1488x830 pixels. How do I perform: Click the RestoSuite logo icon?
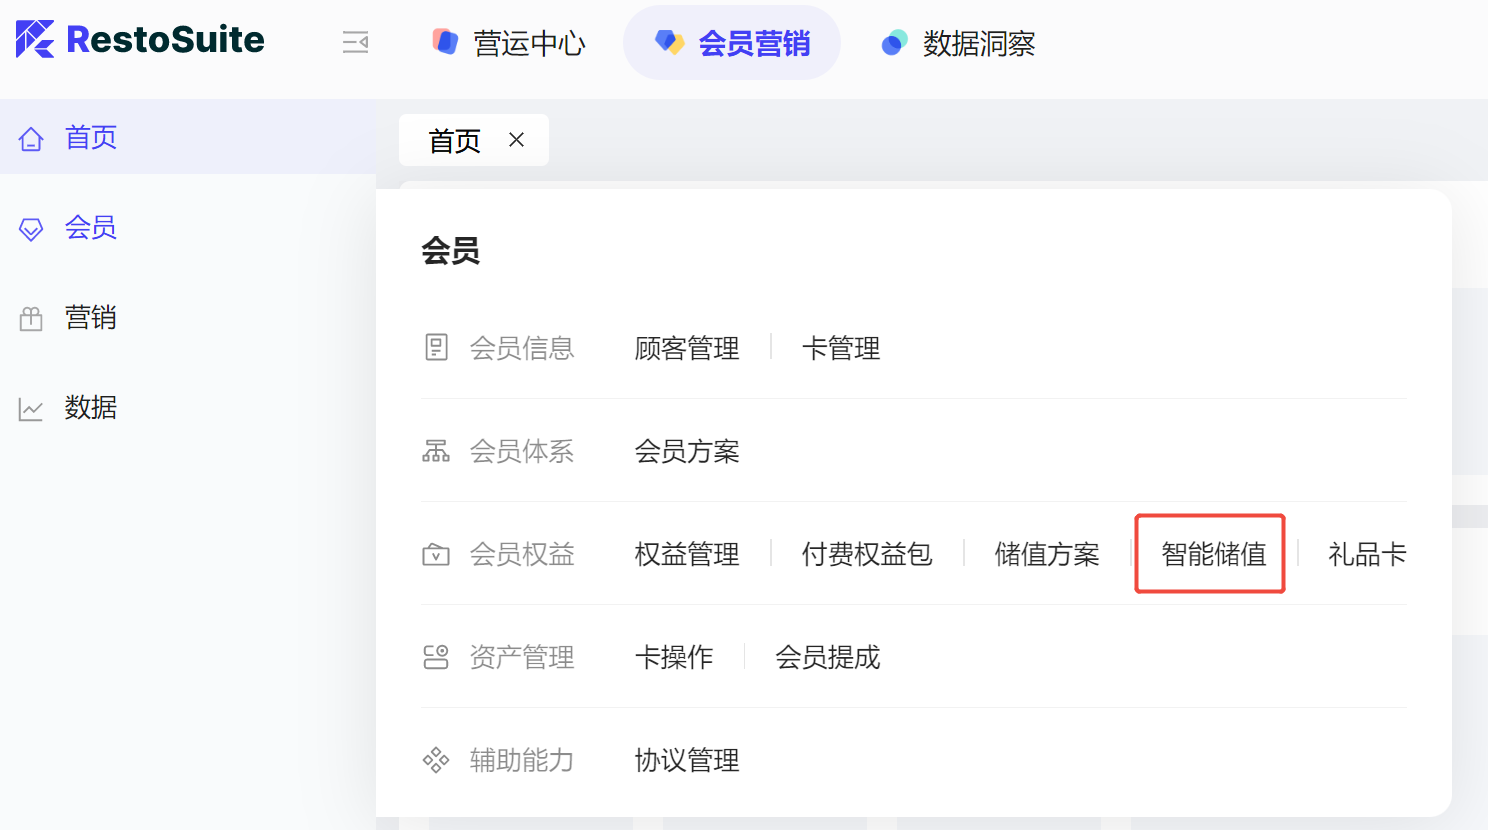35,39
